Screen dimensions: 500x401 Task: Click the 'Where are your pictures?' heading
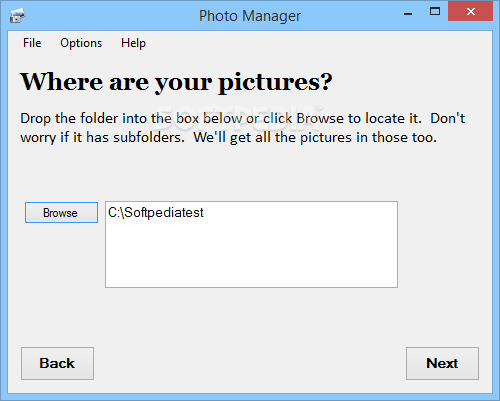click(x=176, y=82)
